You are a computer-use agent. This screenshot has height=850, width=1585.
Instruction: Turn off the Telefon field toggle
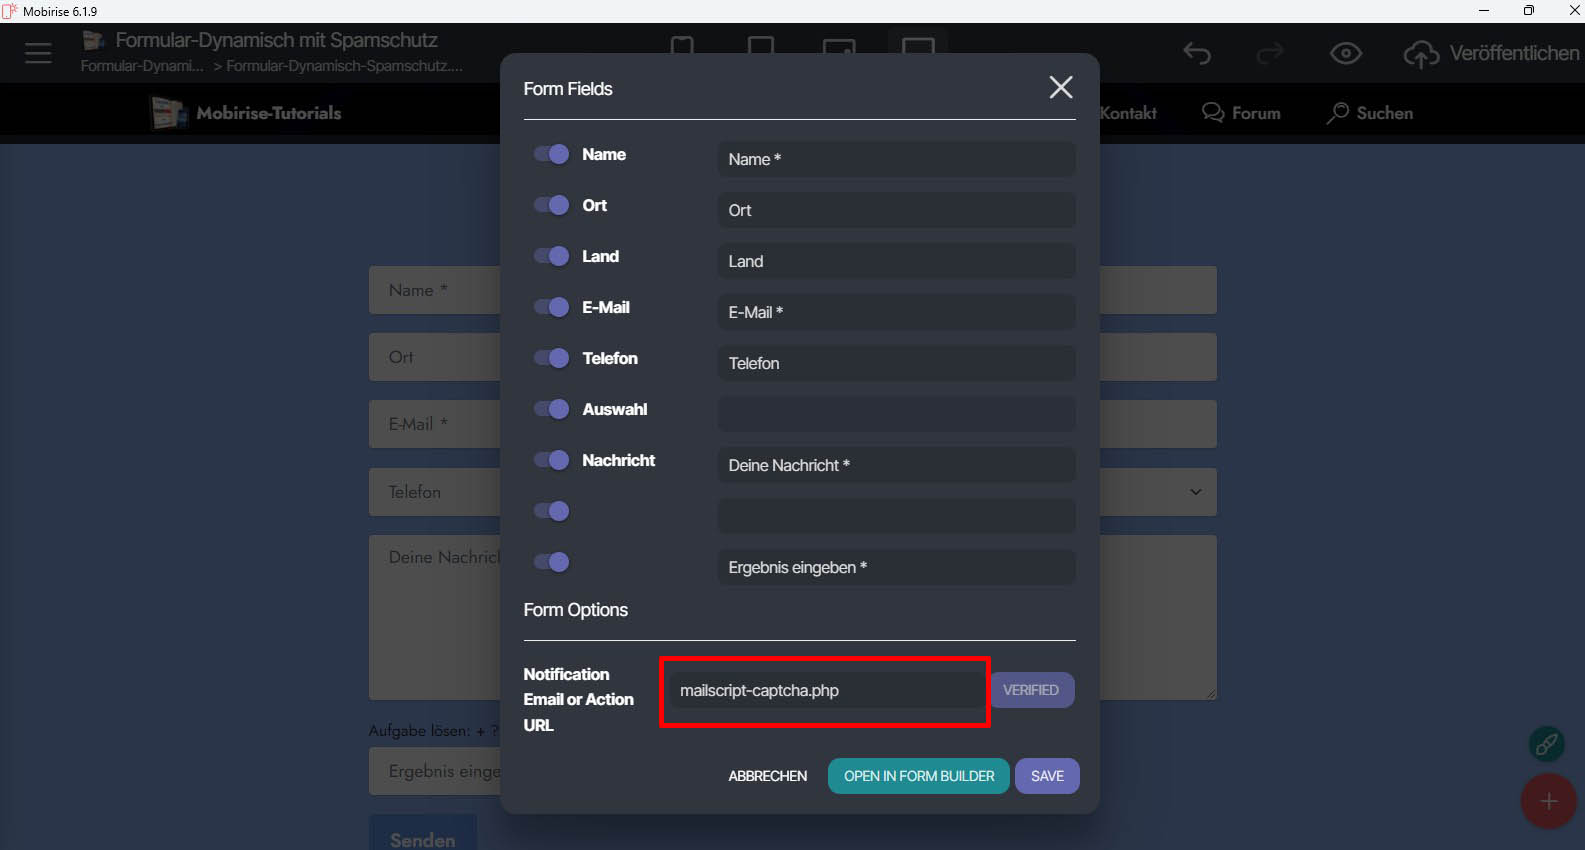tap(552, 358)
